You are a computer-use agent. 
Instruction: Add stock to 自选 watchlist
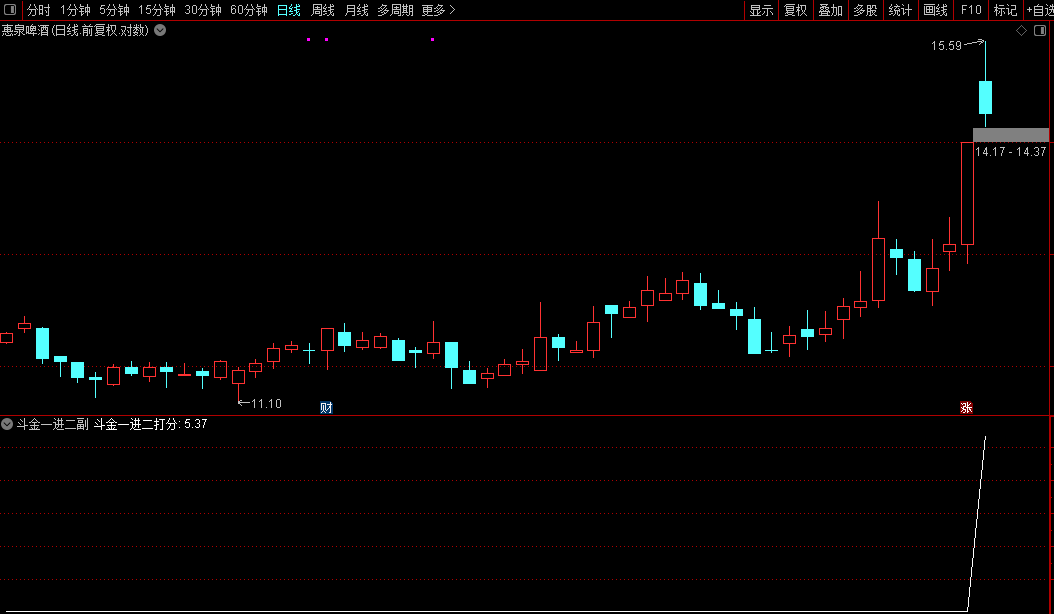[1039, 10]
